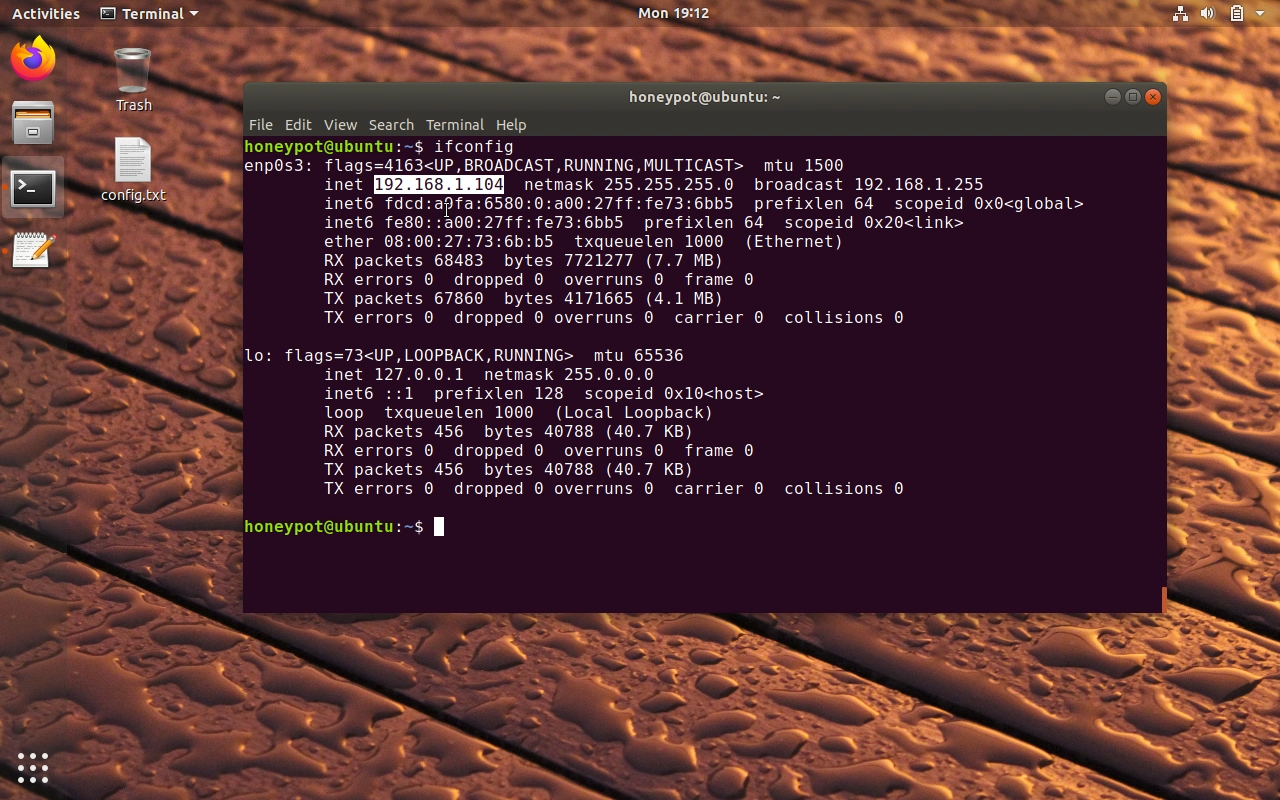
Task: Click the network status icon
Action: pyautogui.click(x=1180, y=13)
